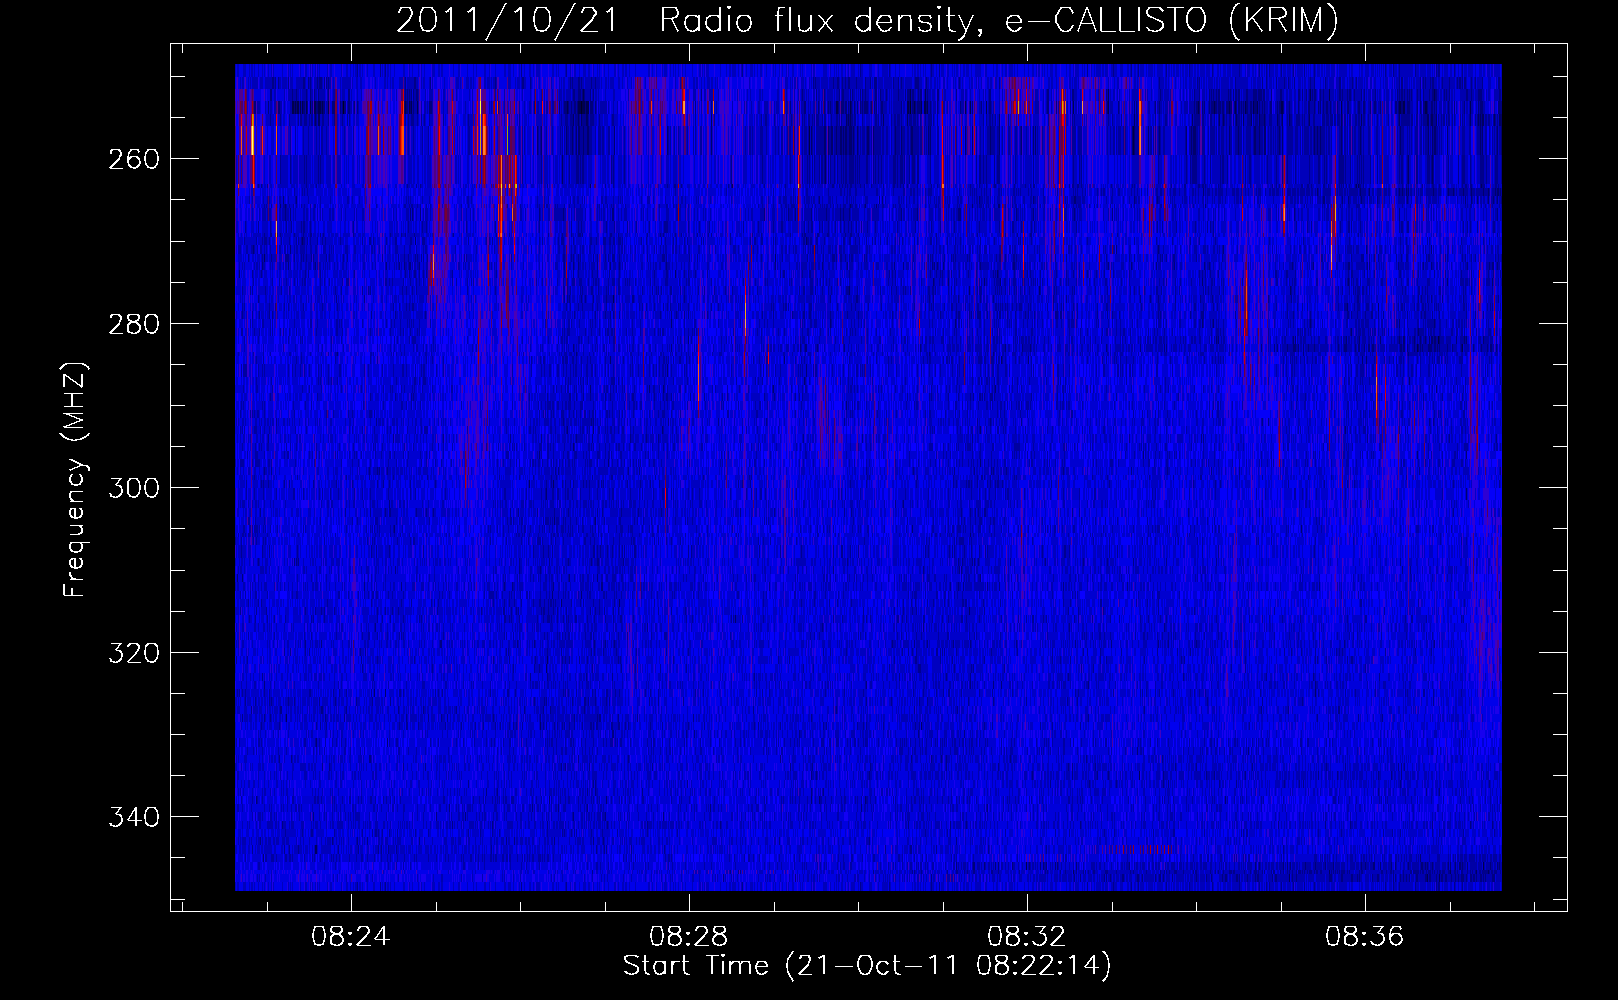Click the 08:24 time tick label
This screenshot has width=1618, height=1000.
click(351, 937)
